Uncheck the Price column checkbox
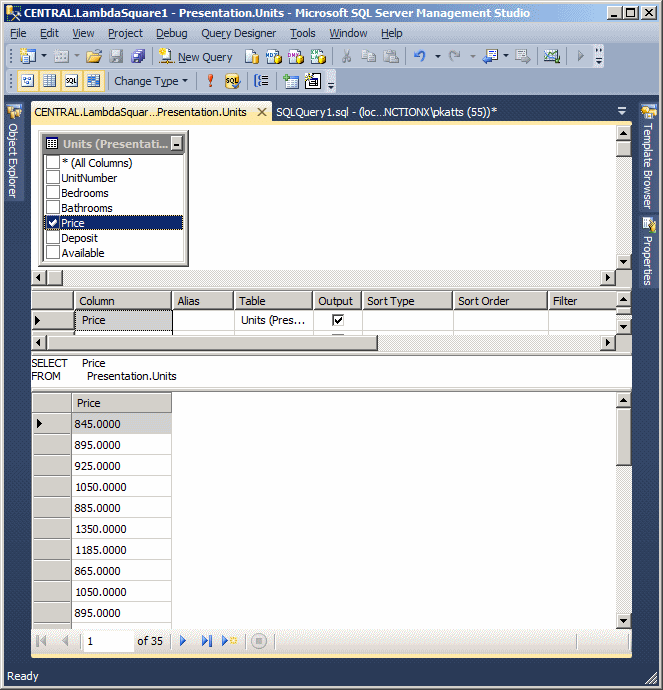 pos(53,223)
